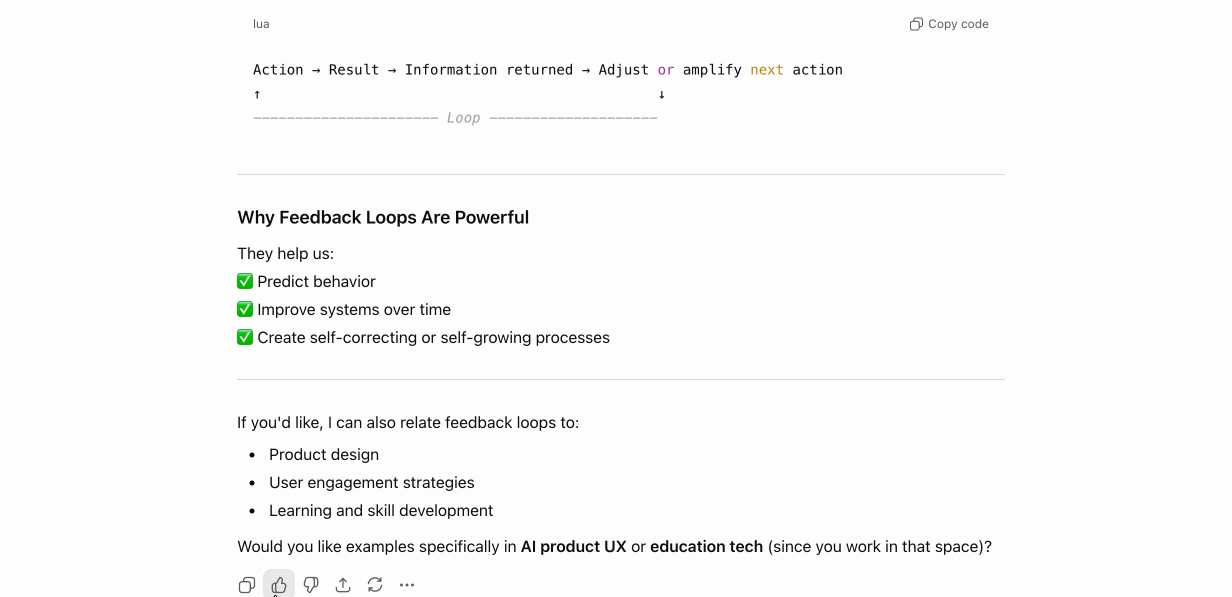
Task: Mark the response with thumbs down
Action: click(x=311, y=585)
